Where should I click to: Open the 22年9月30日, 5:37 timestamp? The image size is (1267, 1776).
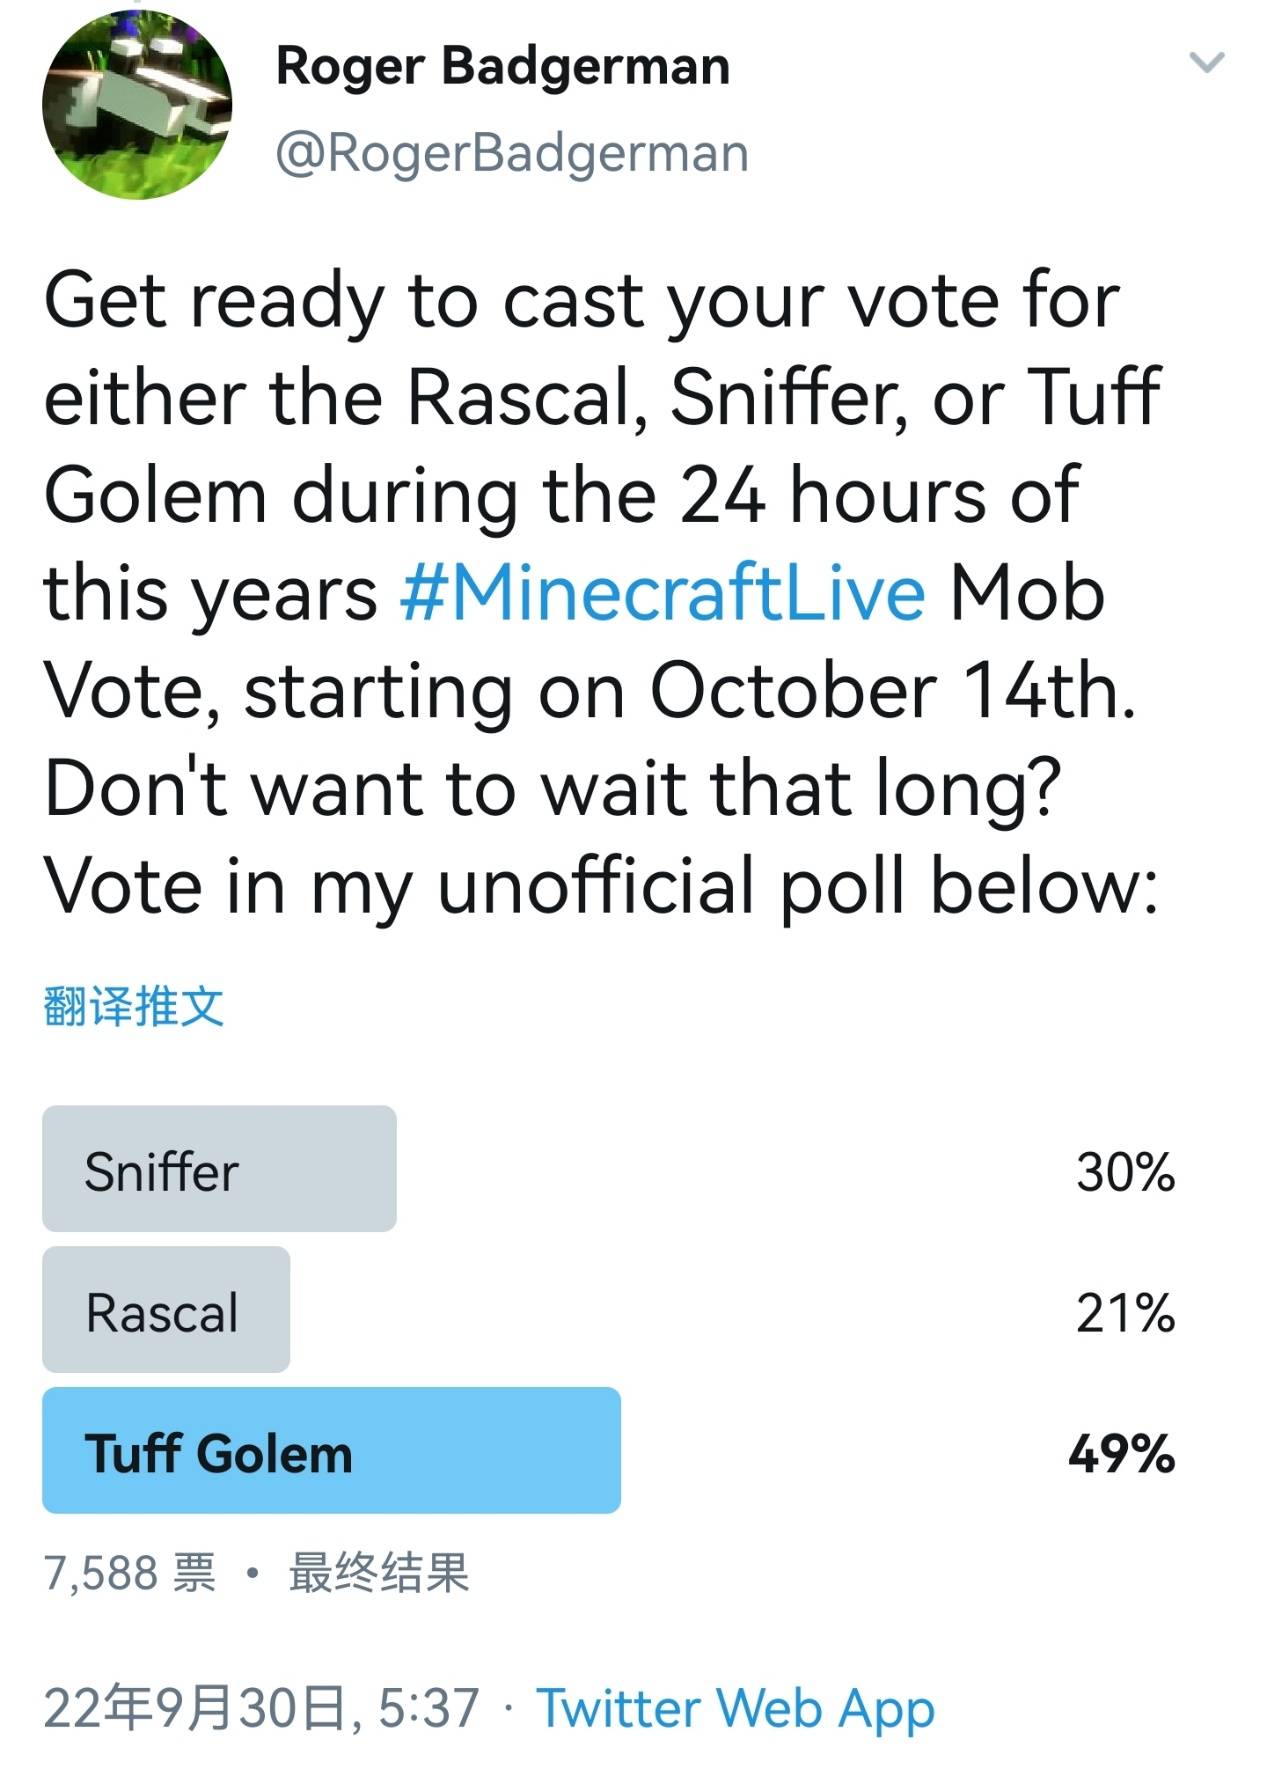point(261,1707)
